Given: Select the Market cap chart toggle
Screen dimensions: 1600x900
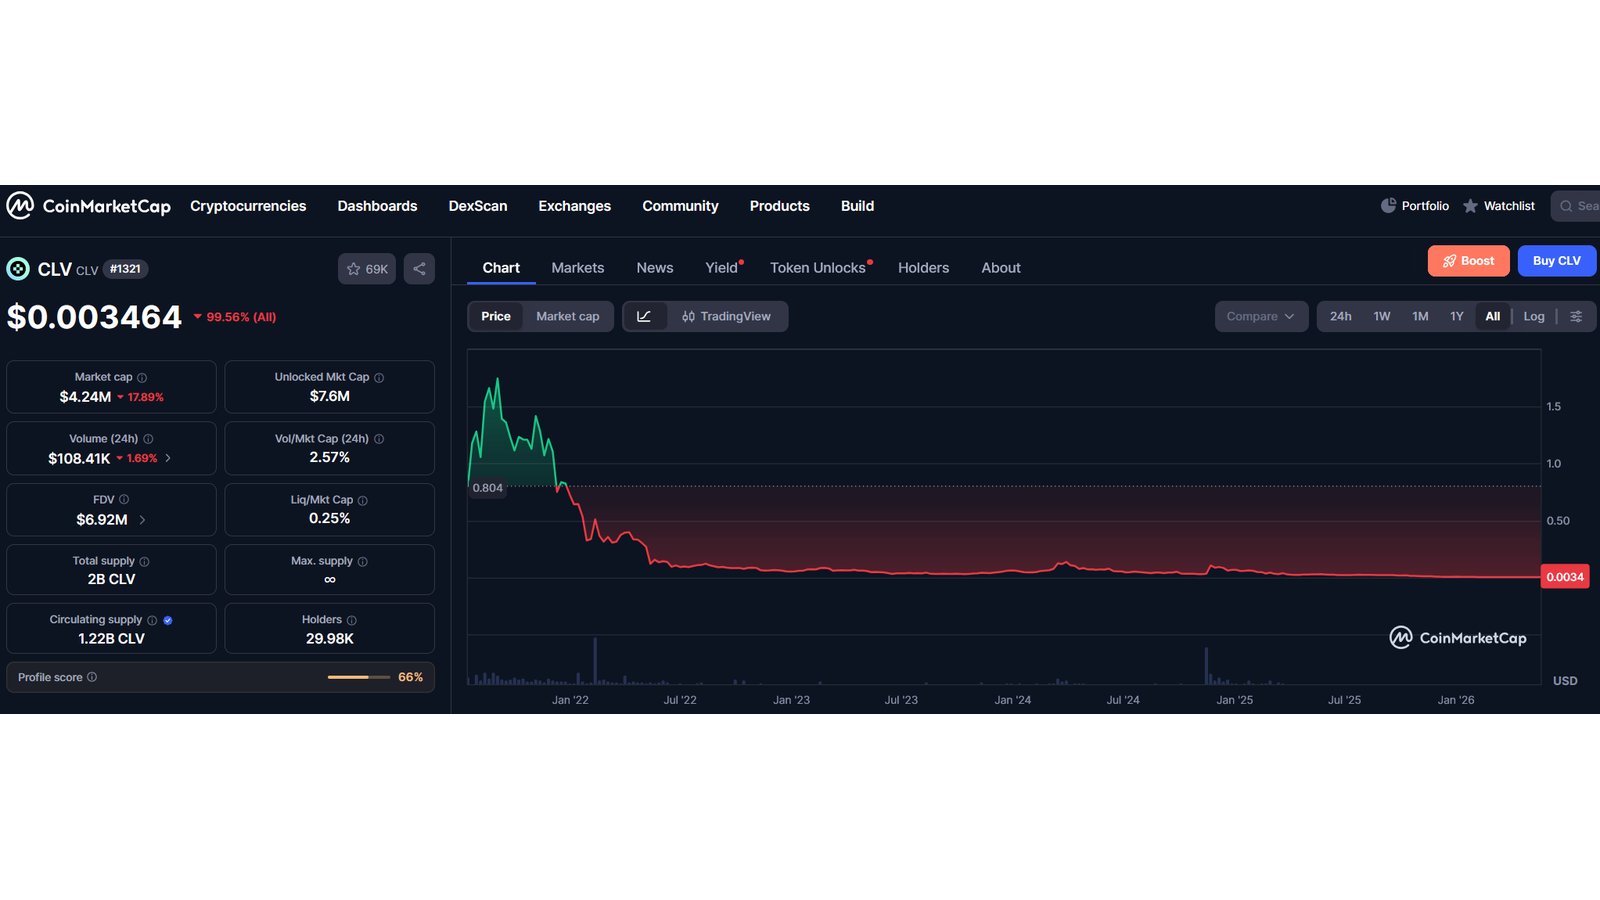Looking at the screenshot, I should (x=568, y=316).
